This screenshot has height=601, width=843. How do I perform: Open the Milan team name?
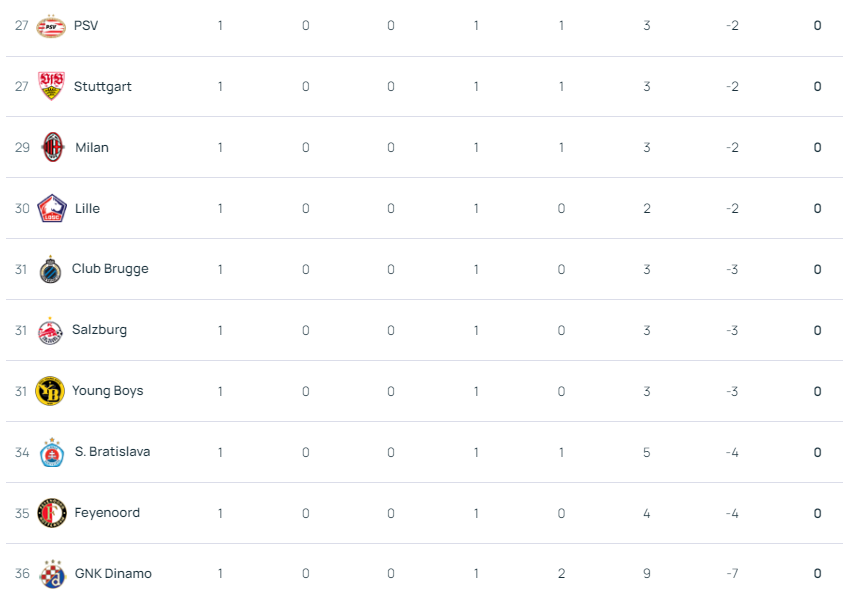click(92, 147)
